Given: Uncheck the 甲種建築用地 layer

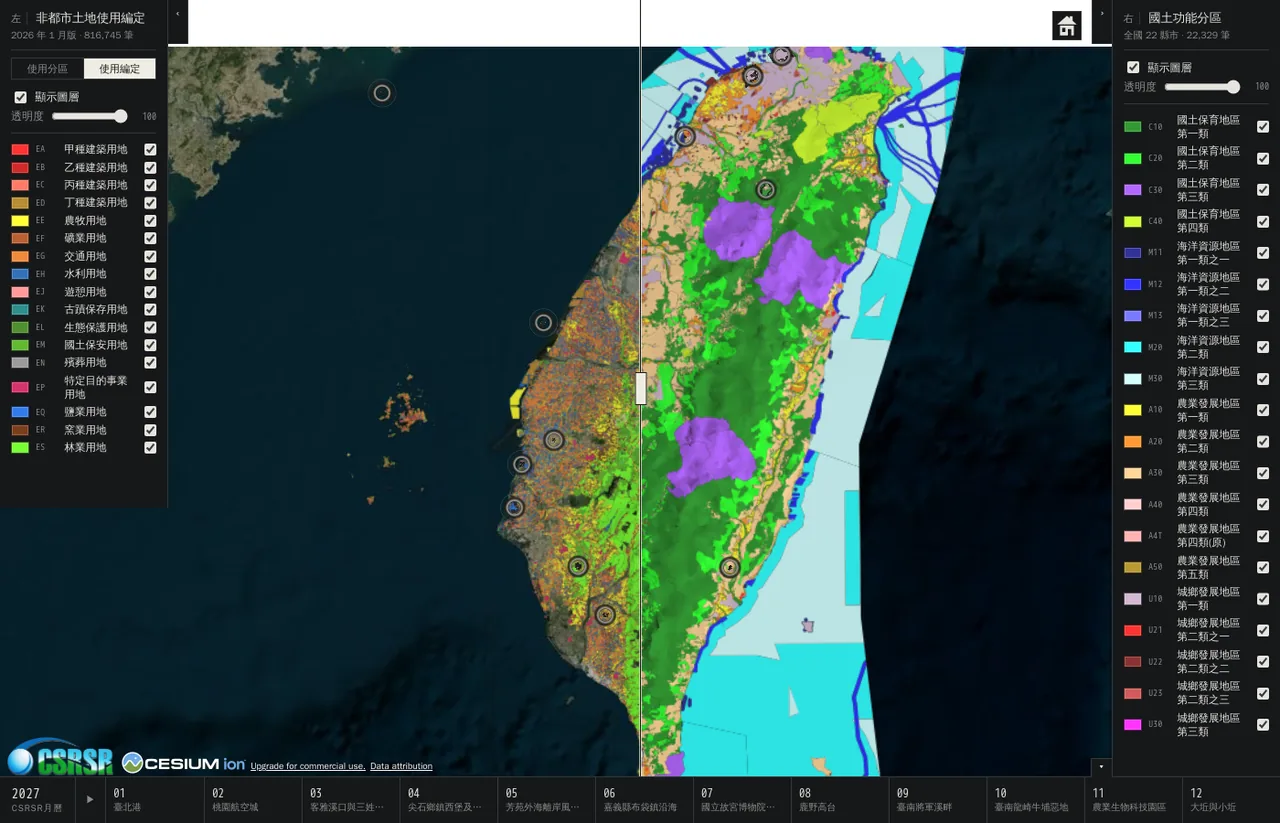Looking at the screenshot, I should [x=150, y=149].
